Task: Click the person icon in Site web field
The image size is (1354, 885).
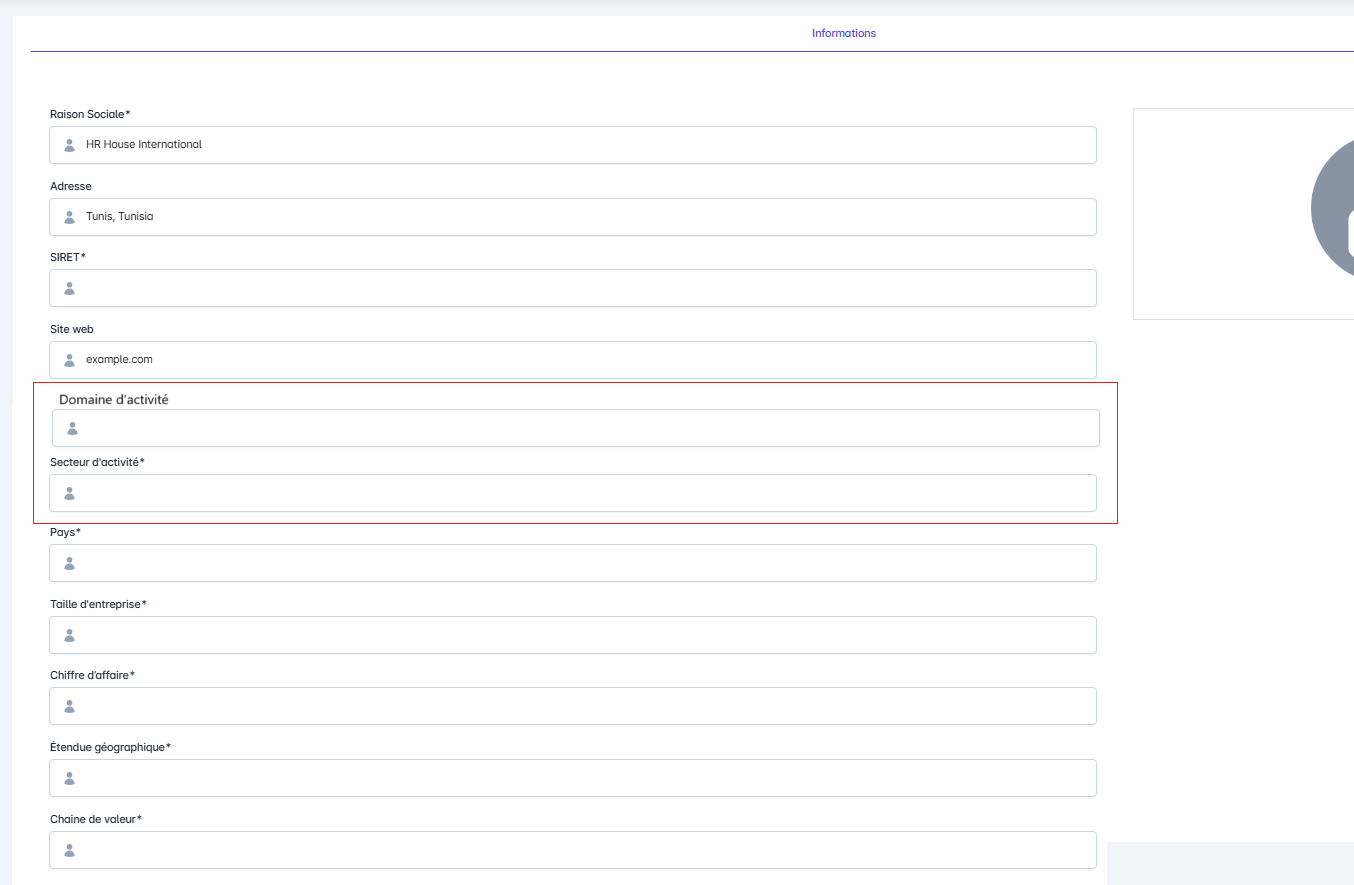Action: [x=69, y=360]
